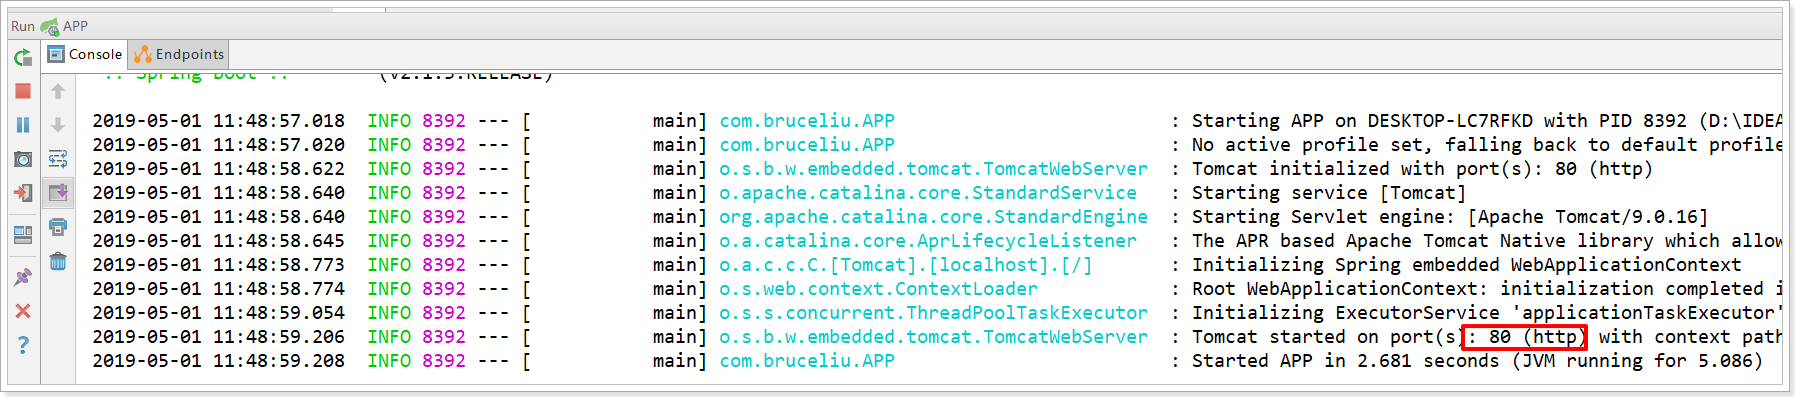Toggle scroll to end of console
Image resolution: width=1795 pixels, height=397 pixels.
[58, 193]
